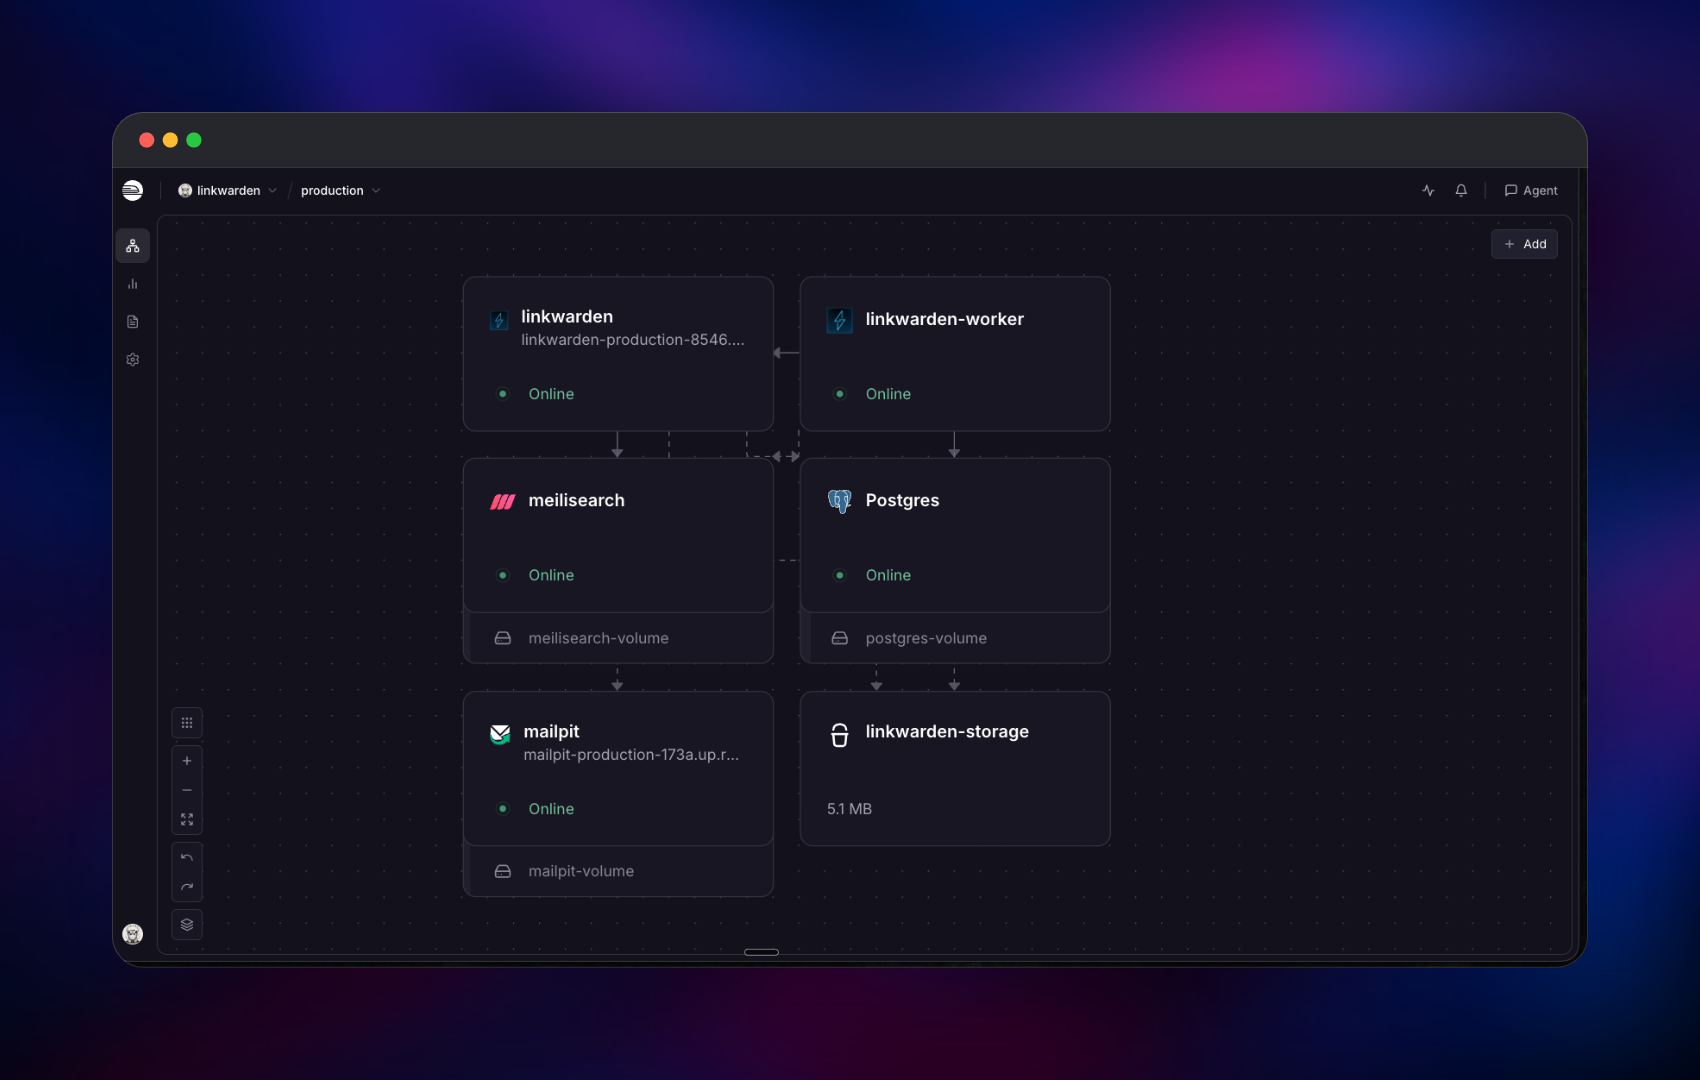Fit the canvas to view
This screenshot has width=1700, height=1080.
coord(187,819)
